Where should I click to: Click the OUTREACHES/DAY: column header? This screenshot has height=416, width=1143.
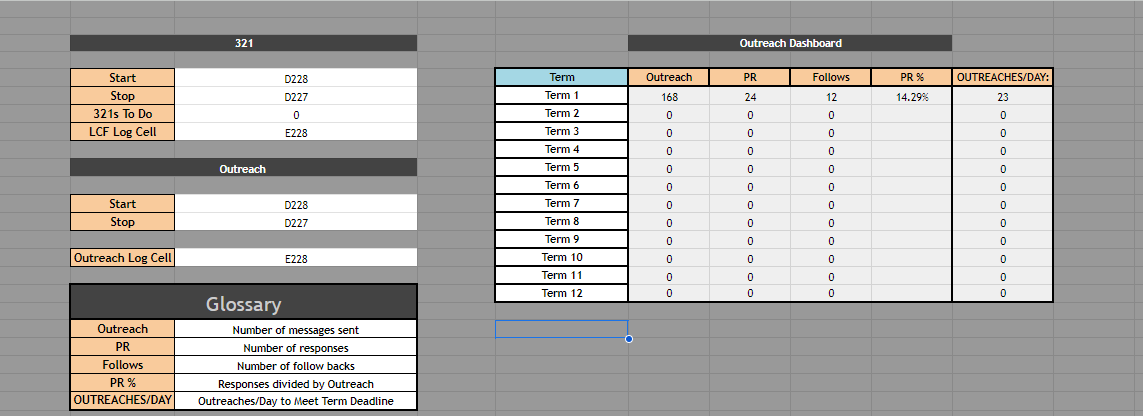[x=1002, y=77]
